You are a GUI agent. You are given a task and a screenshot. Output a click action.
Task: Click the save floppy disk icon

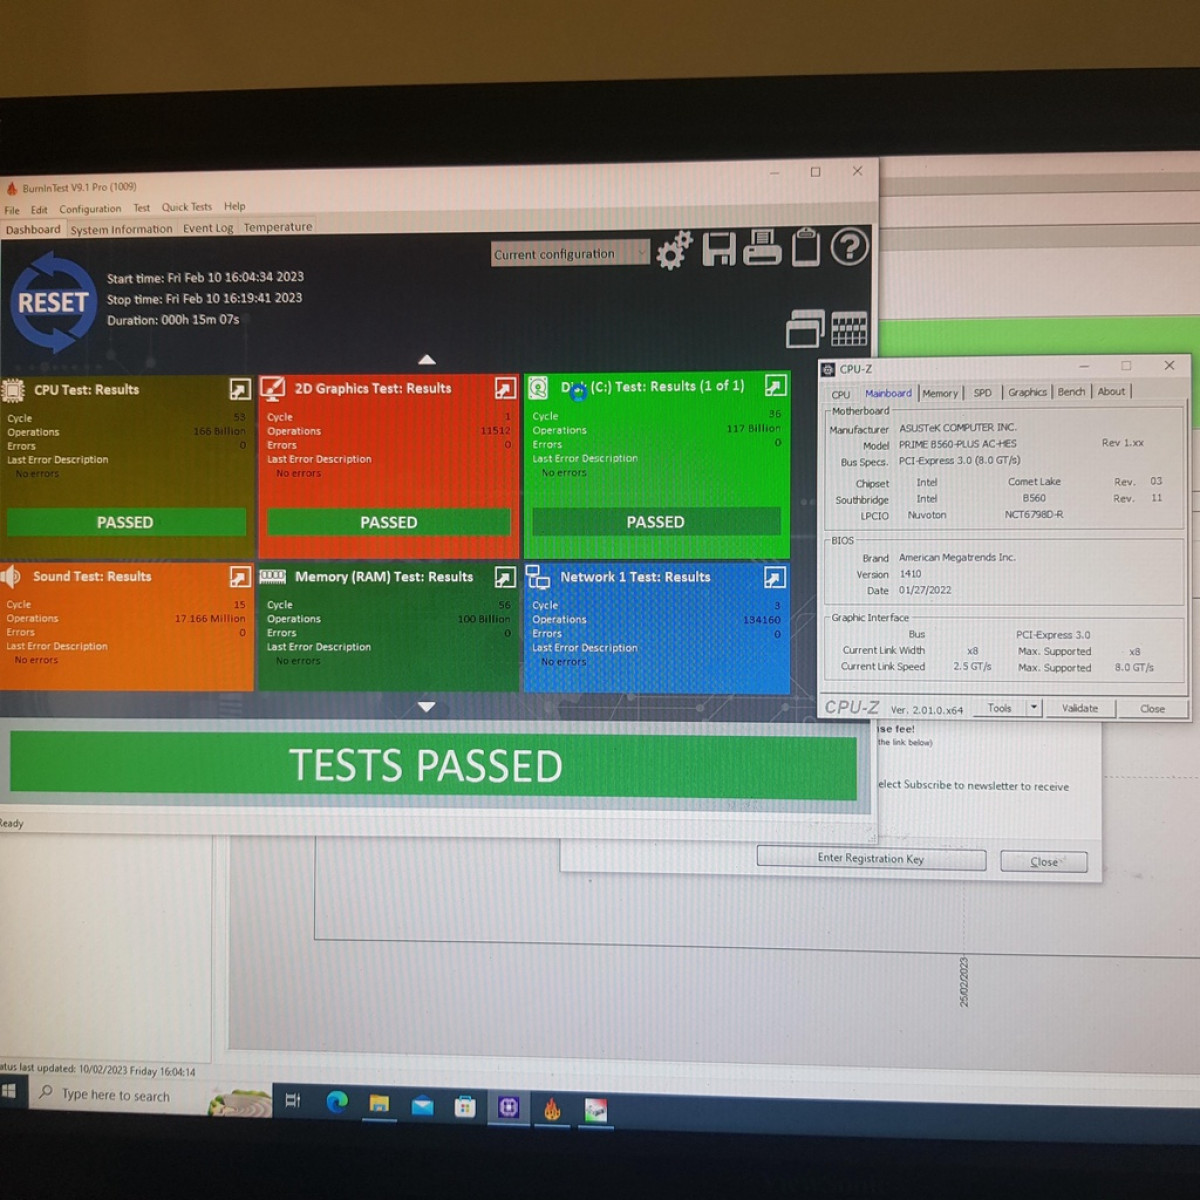pos(718,248)
